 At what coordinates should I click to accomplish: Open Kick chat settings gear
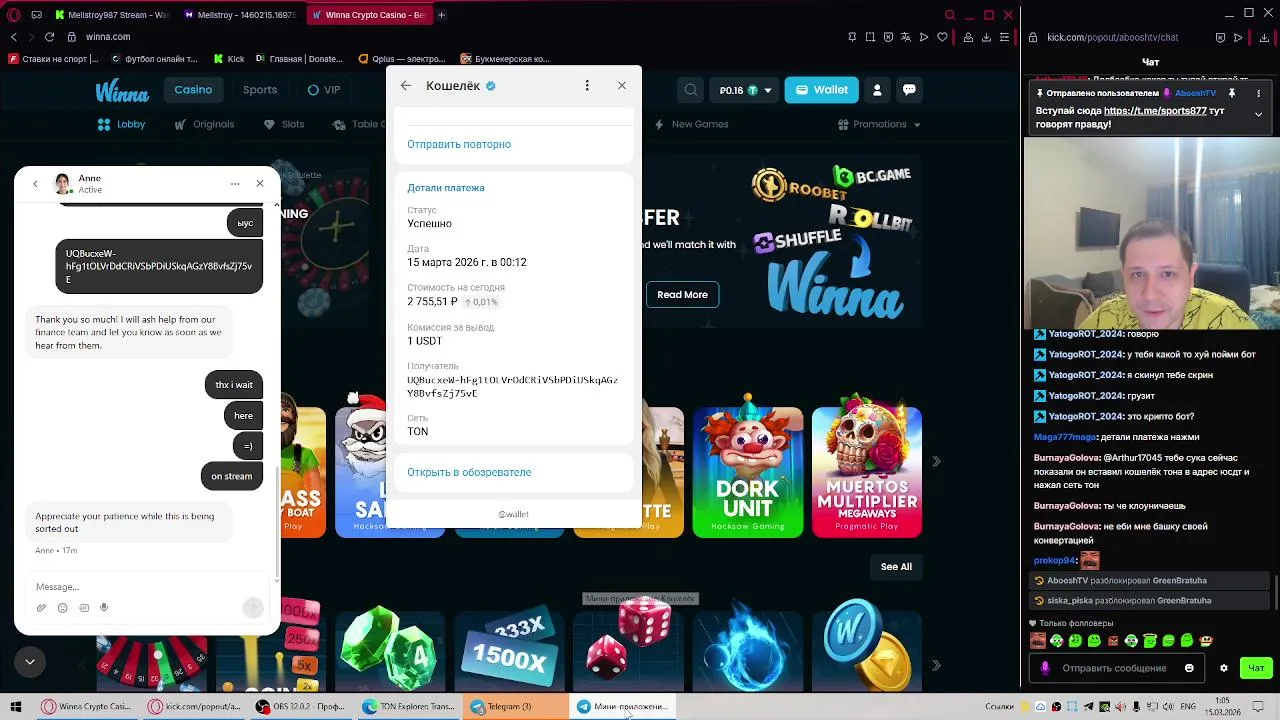coord(1224,668)
